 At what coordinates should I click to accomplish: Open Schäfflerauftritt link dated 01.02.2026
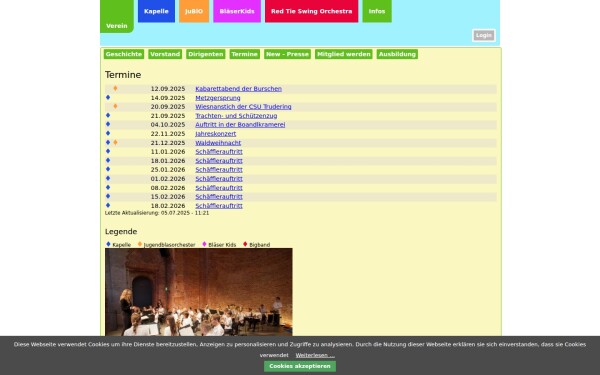click(x=219, y=179)
